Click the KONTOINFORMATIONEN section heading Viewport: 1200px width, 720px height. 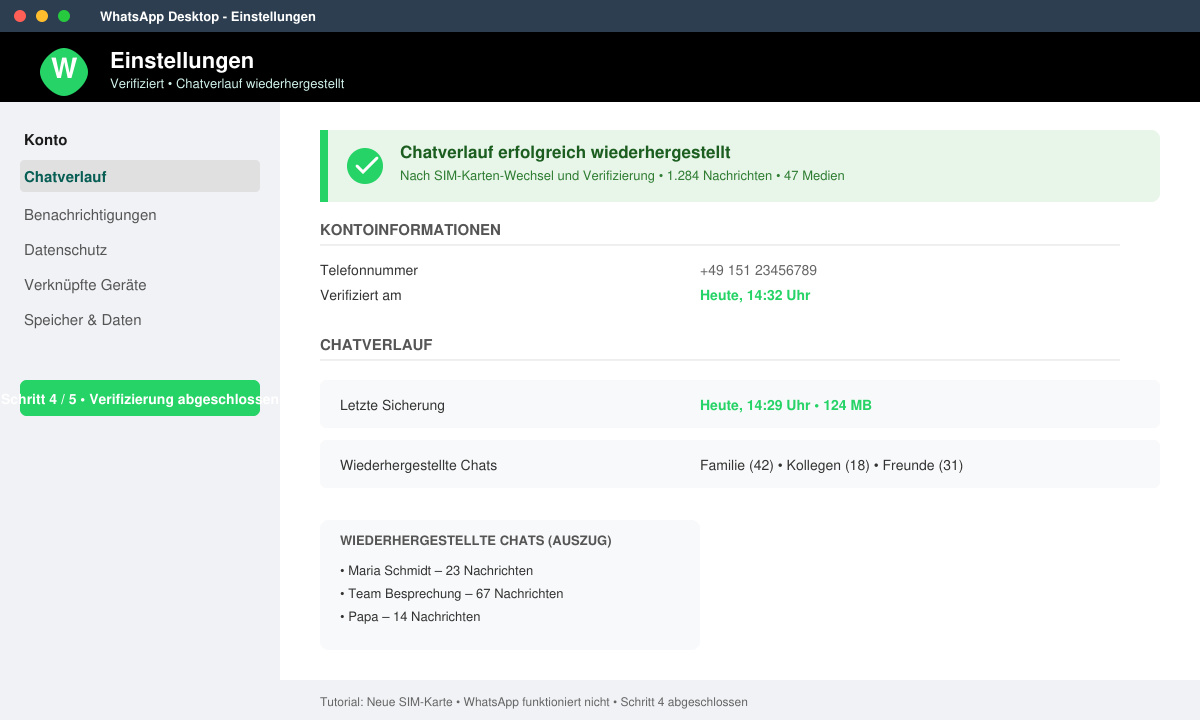pos(410,230)
